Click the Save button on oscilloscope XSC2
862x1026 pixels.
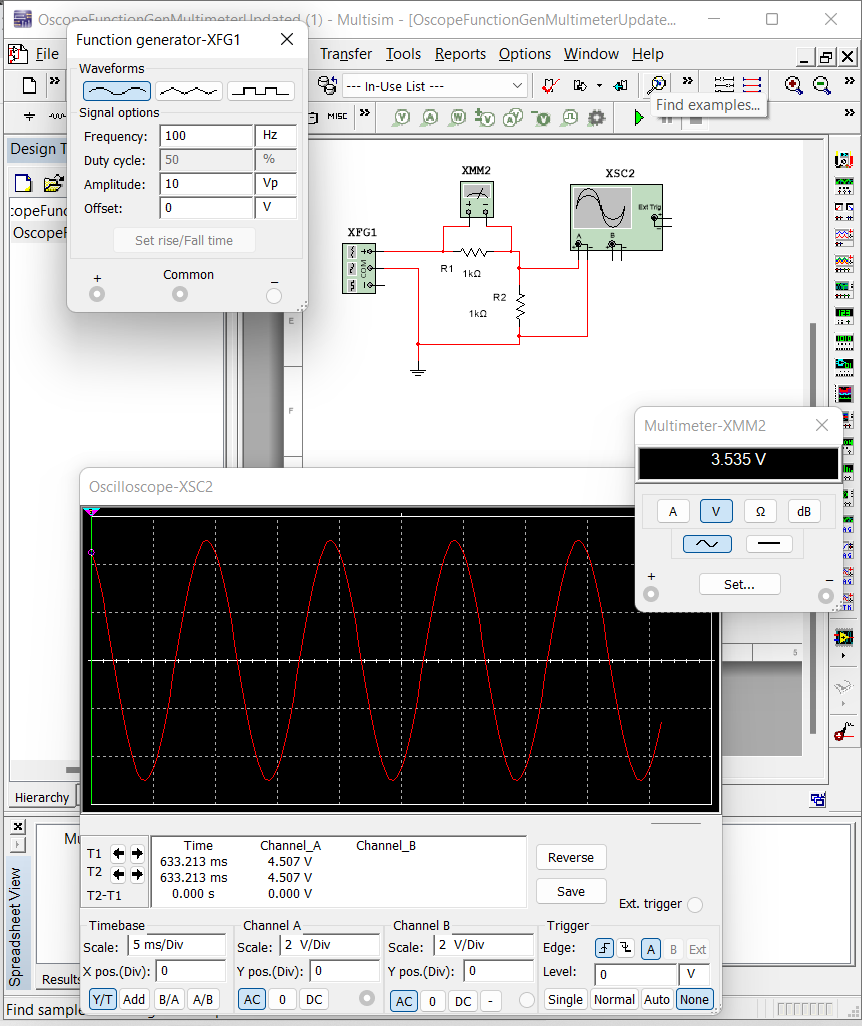coord(571,891)
